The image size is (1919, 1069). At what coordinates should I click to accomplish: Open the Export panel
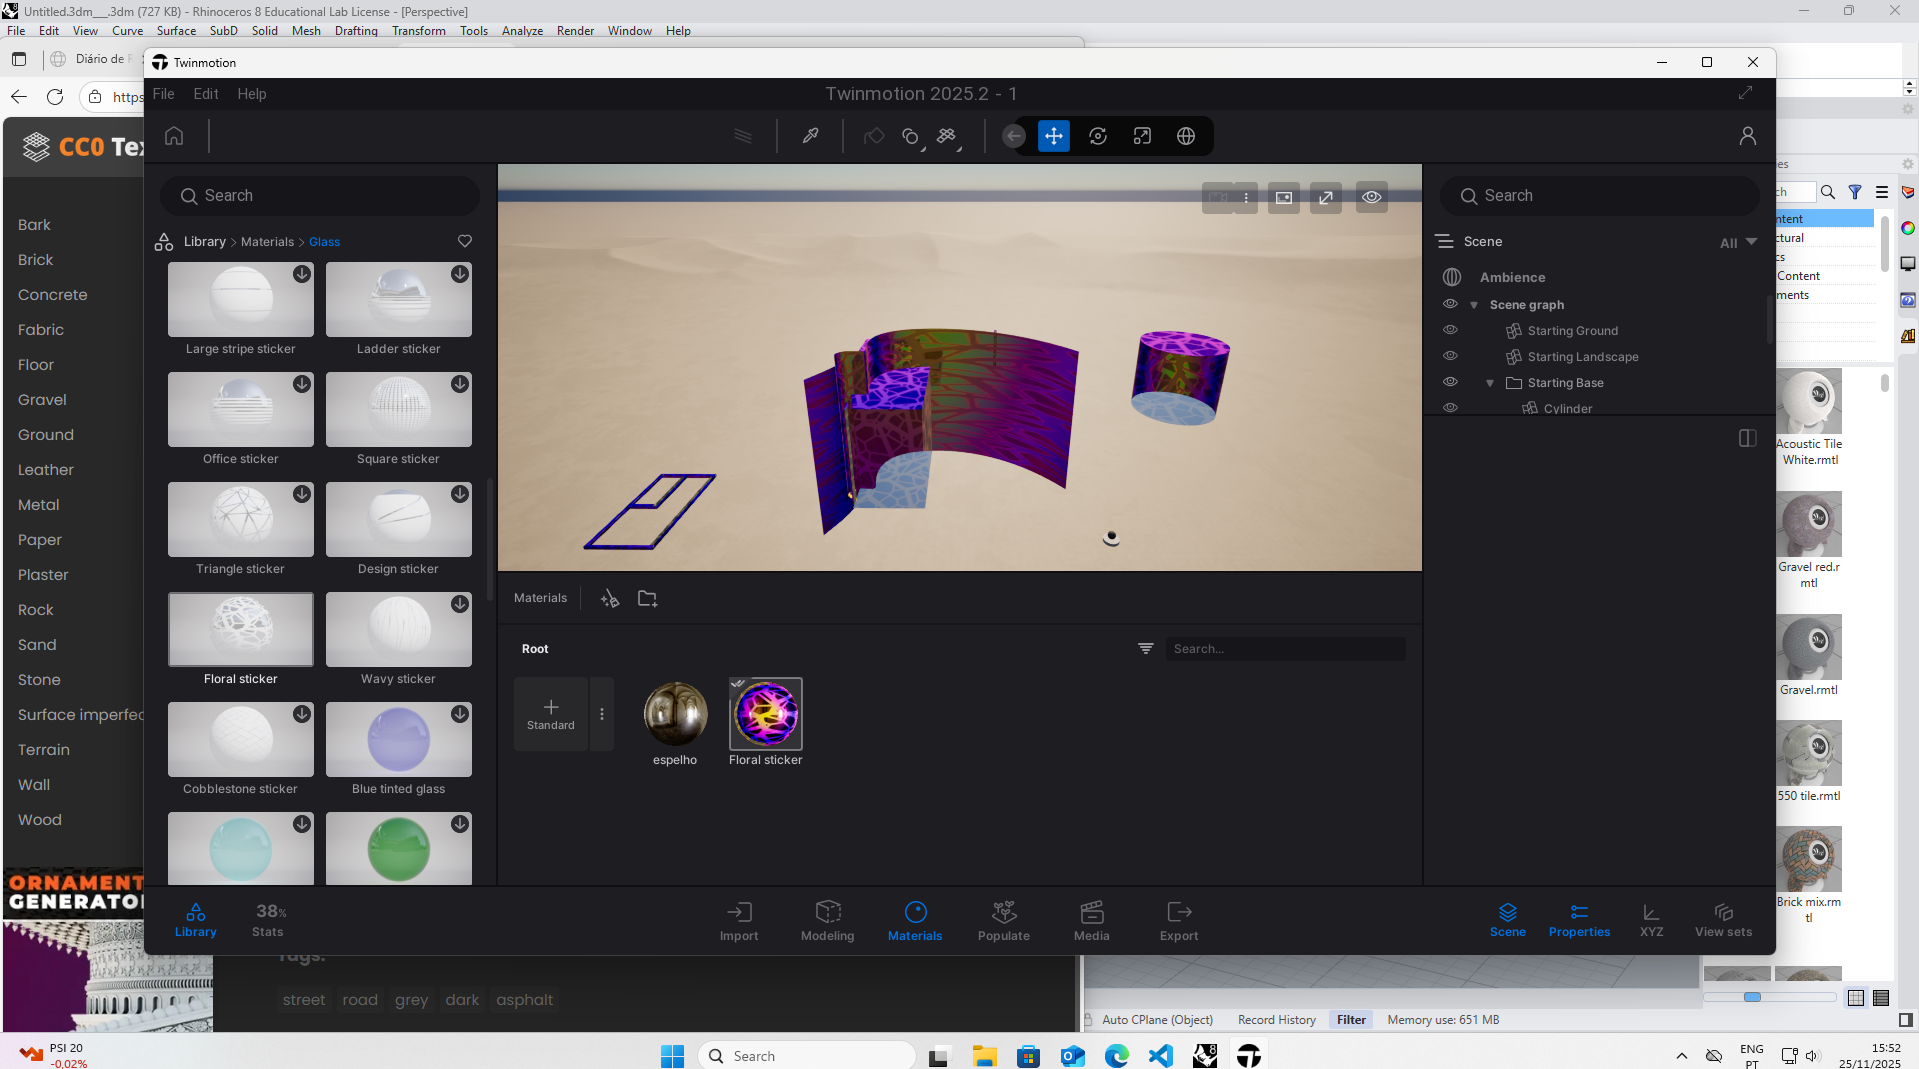tap(1178, 919)
